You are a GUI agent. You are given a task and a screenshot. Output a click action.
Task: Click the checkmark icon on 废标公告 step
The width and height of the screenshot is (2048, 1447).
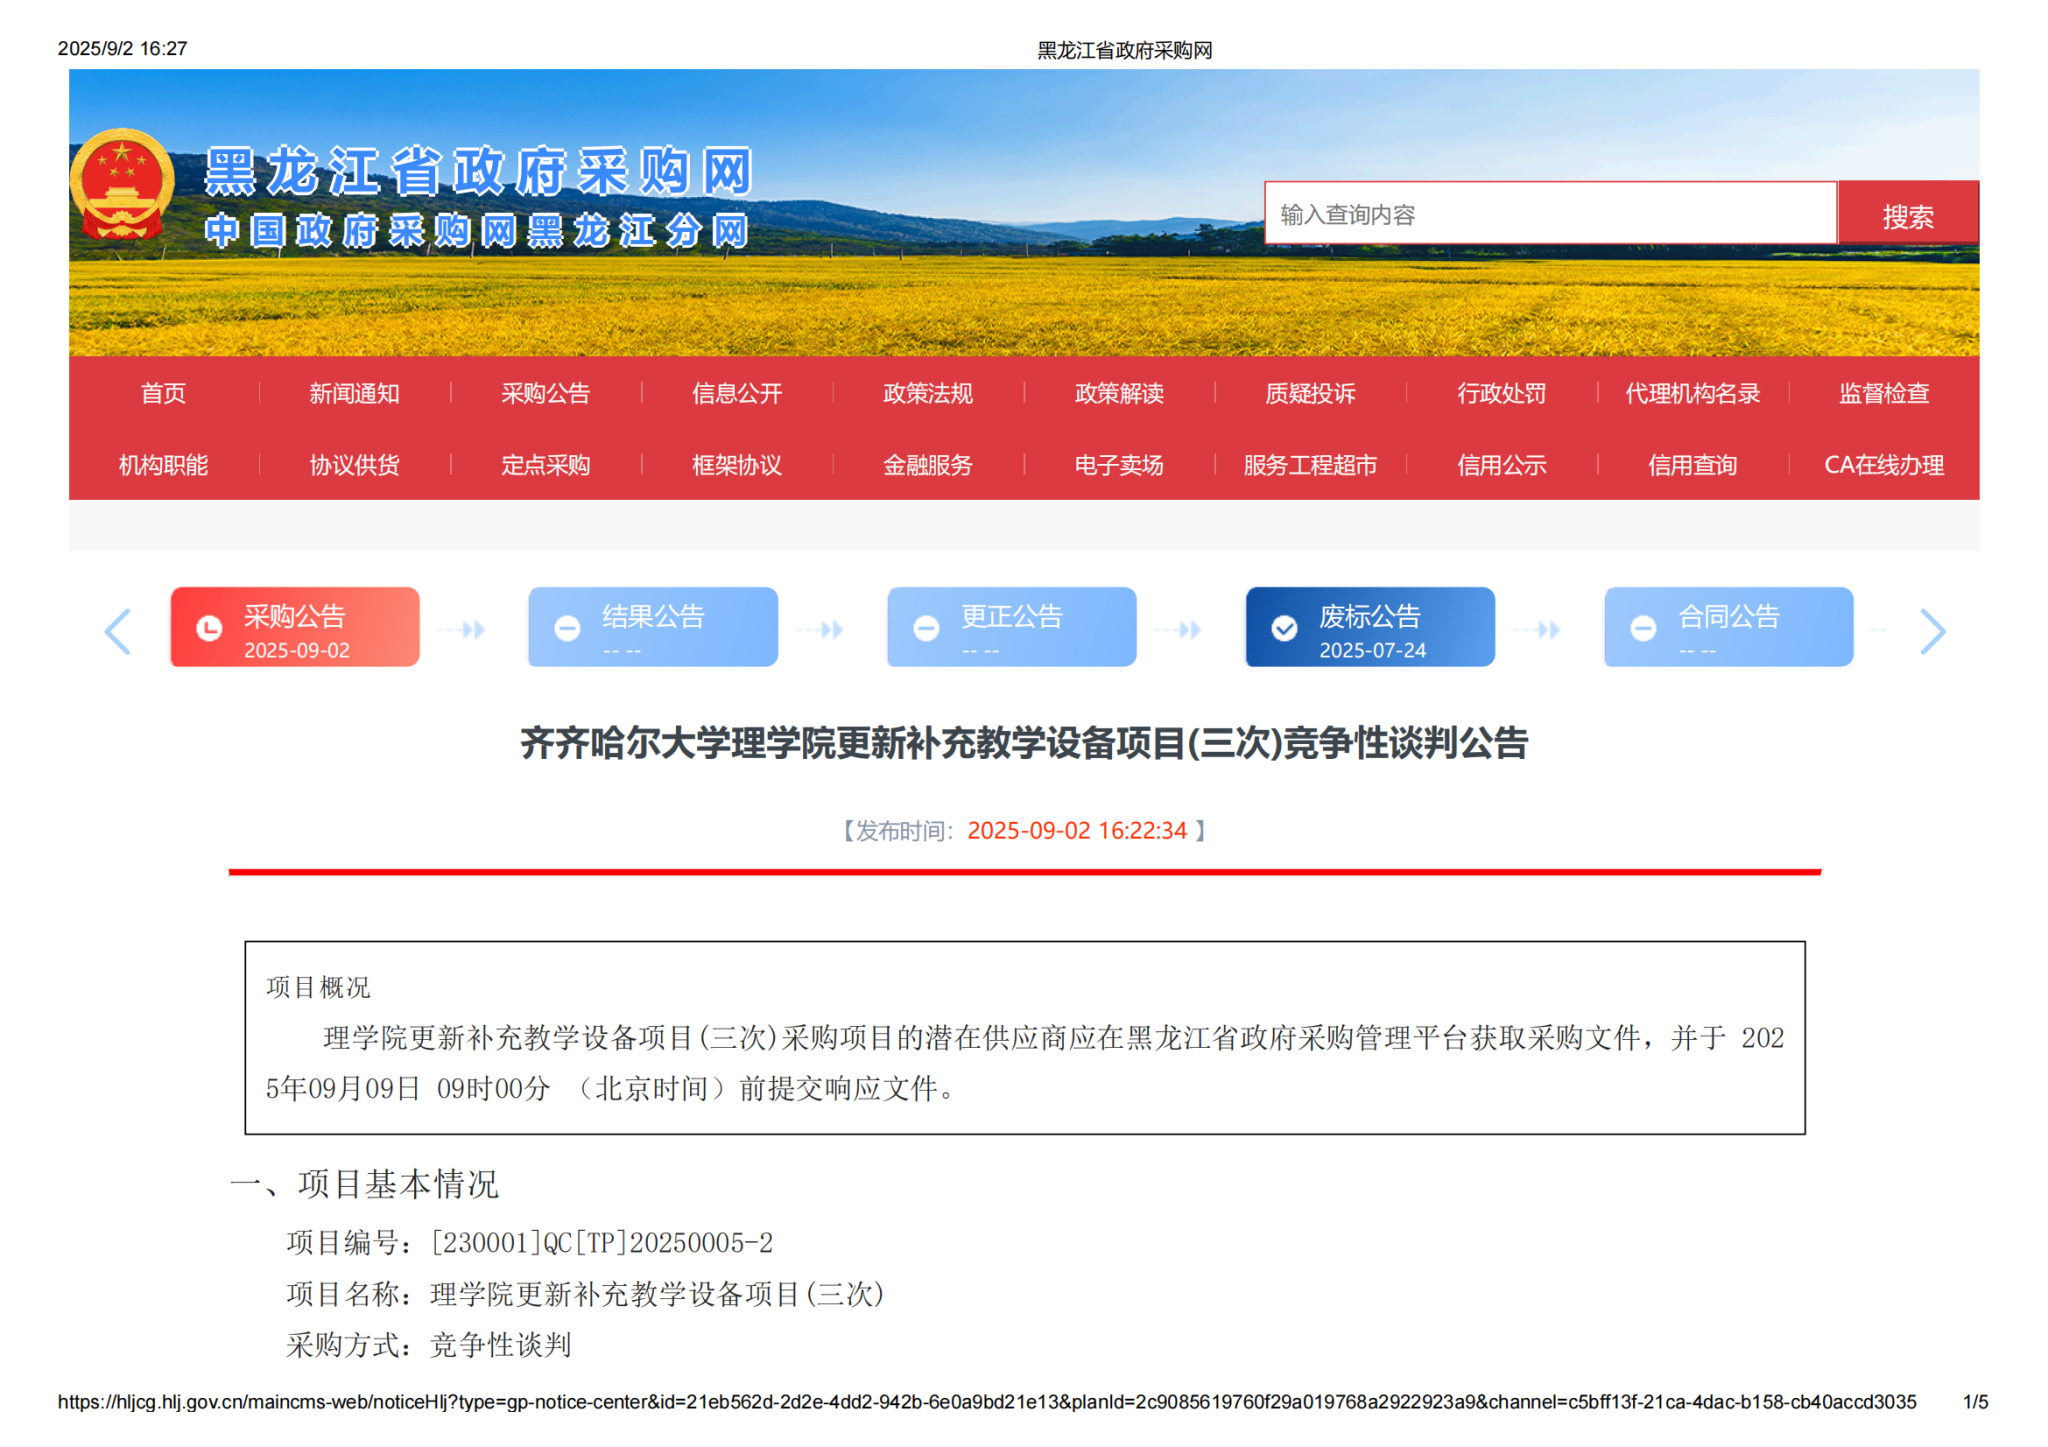tap(1284, 628)
